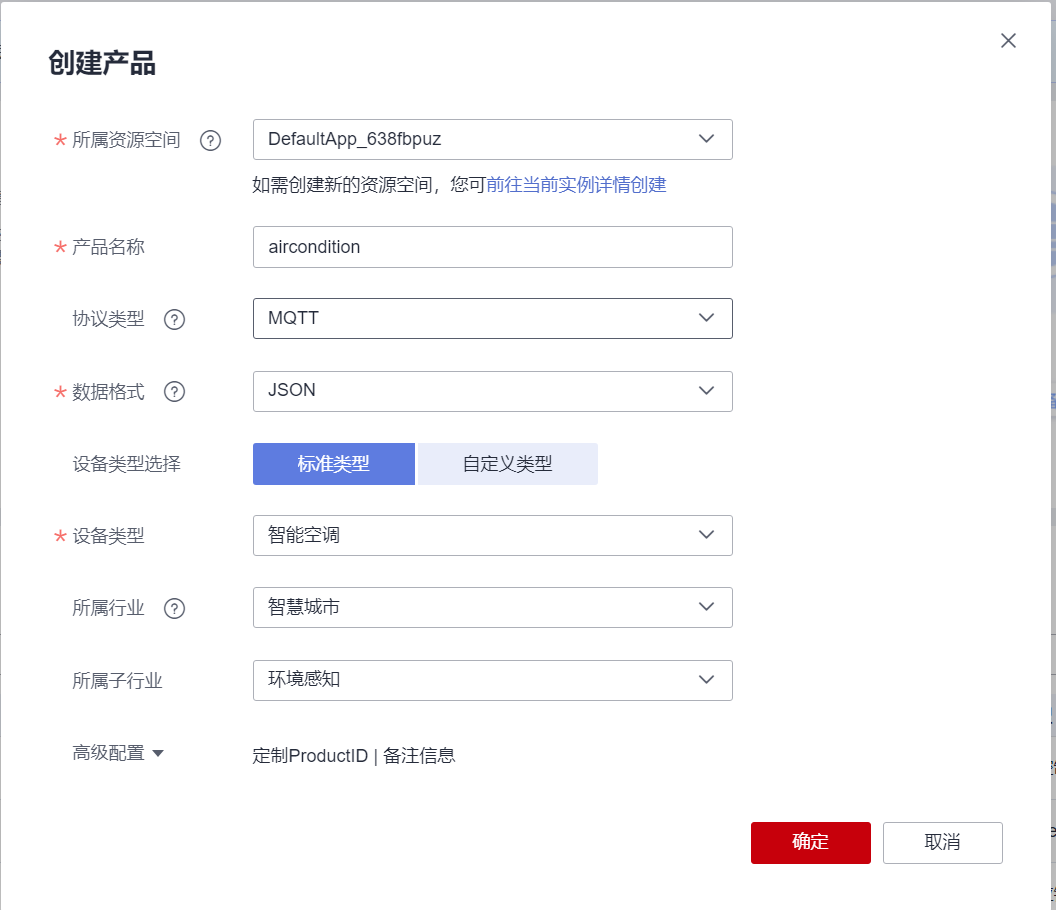Click the 取消 cancel button
1056x910 pixels.
(942, 842)
